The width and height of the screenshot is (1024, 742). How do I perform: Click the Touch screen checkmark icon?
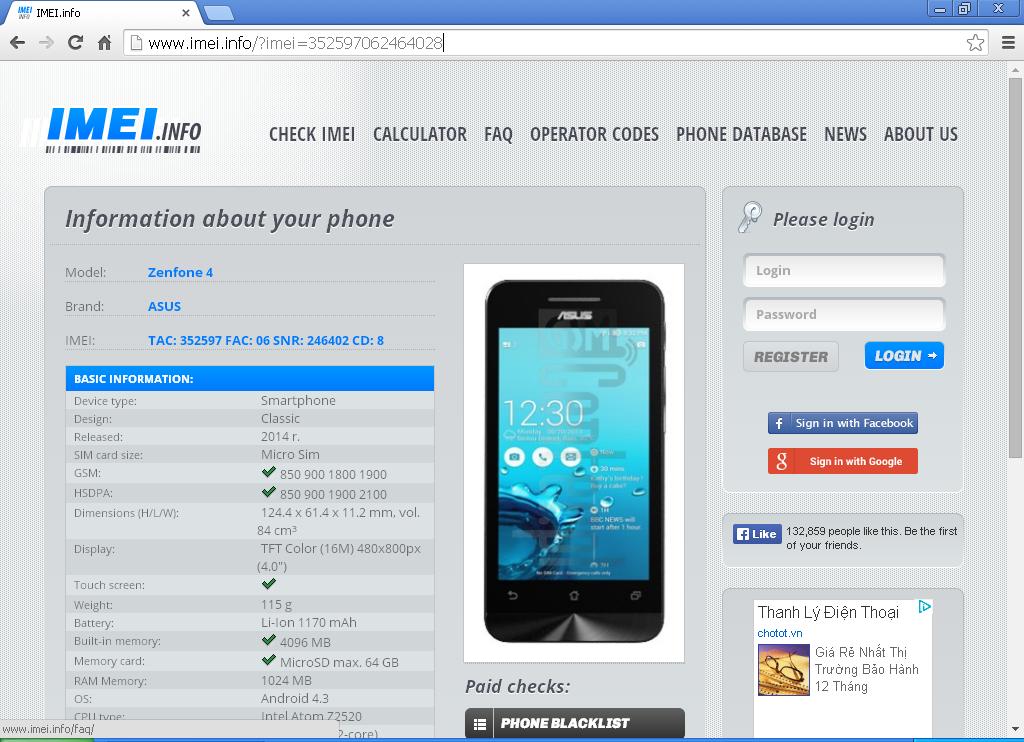tap(268, 583)
